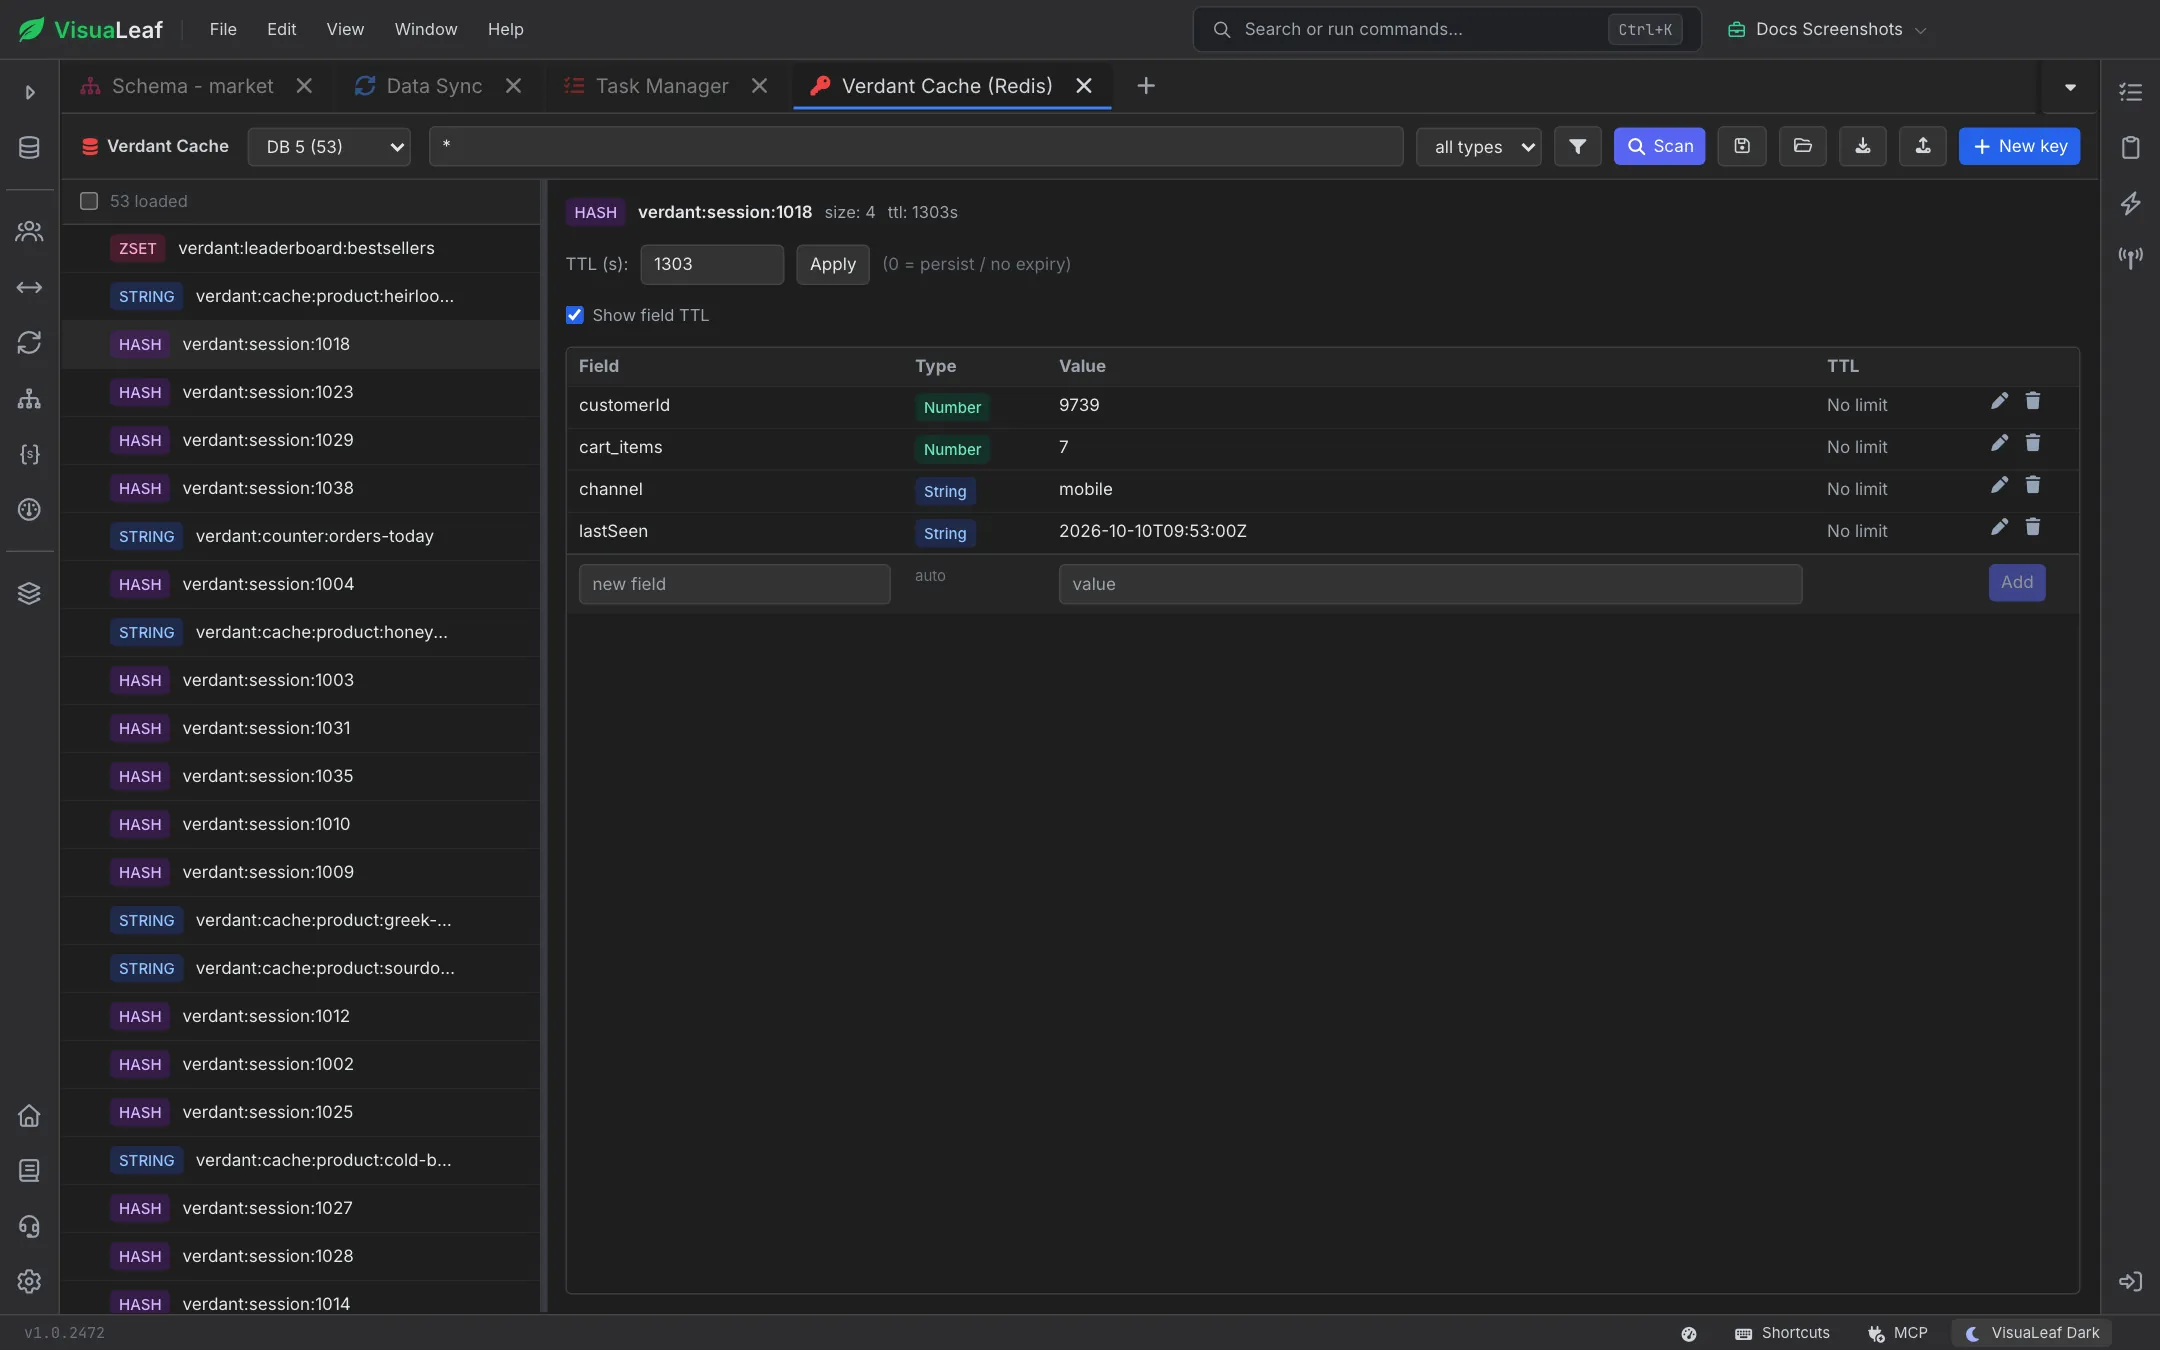Click Apply next to the TTL input
Viewport: 2160px width, 1350px height.
(832, 264)
